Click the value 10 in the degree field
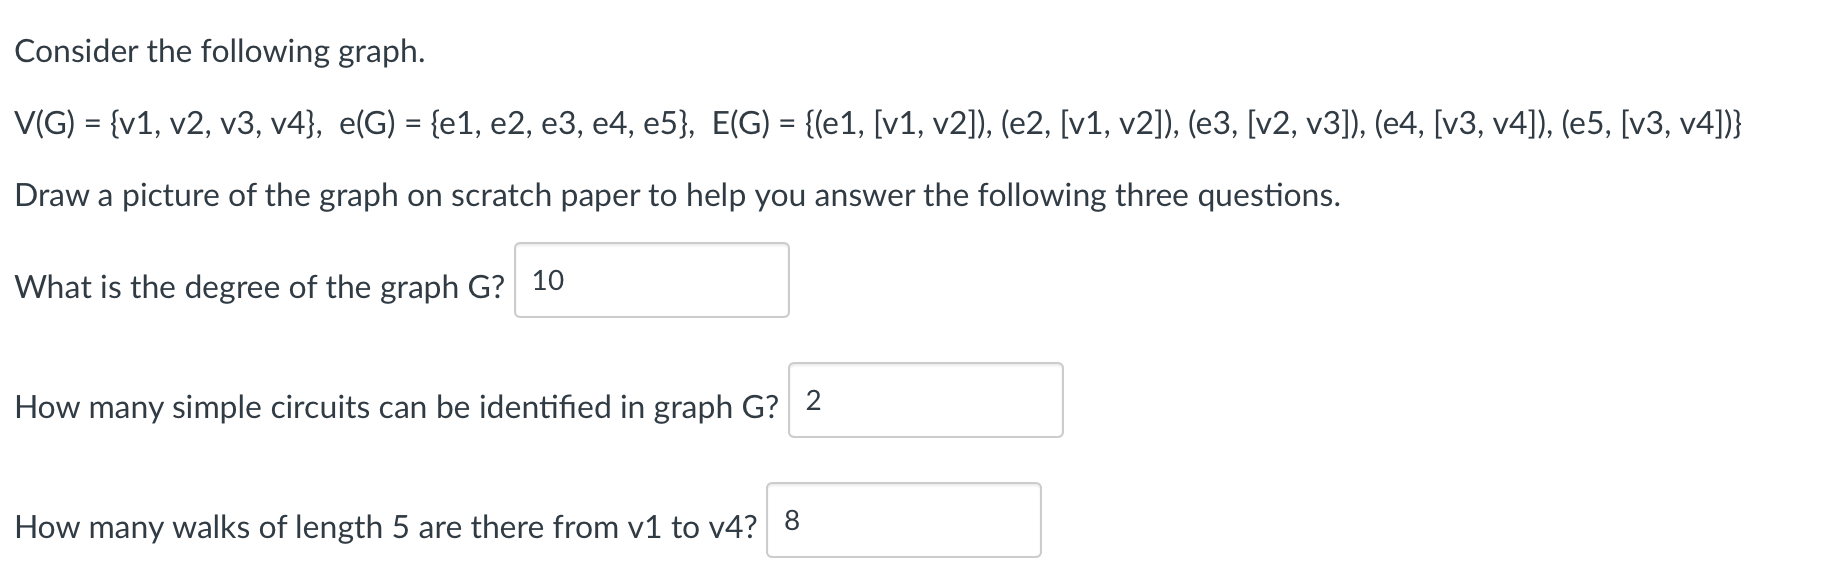 (x=548, y=281)
